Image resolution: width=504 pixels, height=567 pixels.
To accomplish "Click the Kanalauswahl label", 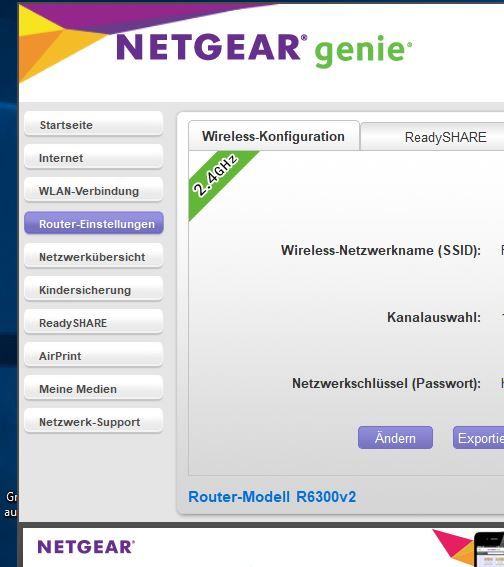I will [434, 317].
